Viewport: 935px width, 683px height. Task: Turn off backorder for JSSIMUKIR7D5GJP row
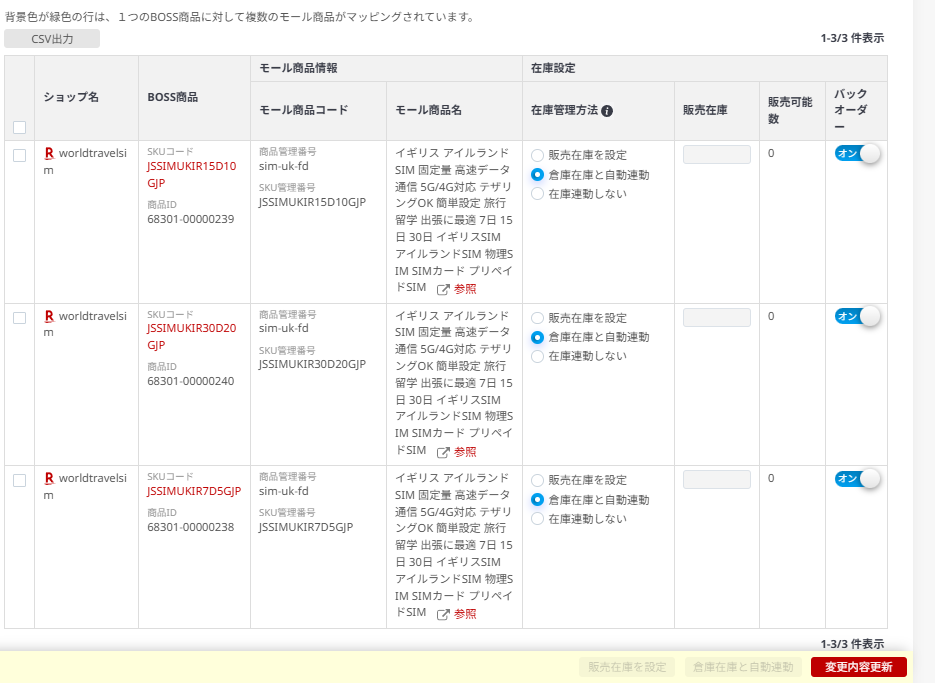pos(857,479)
